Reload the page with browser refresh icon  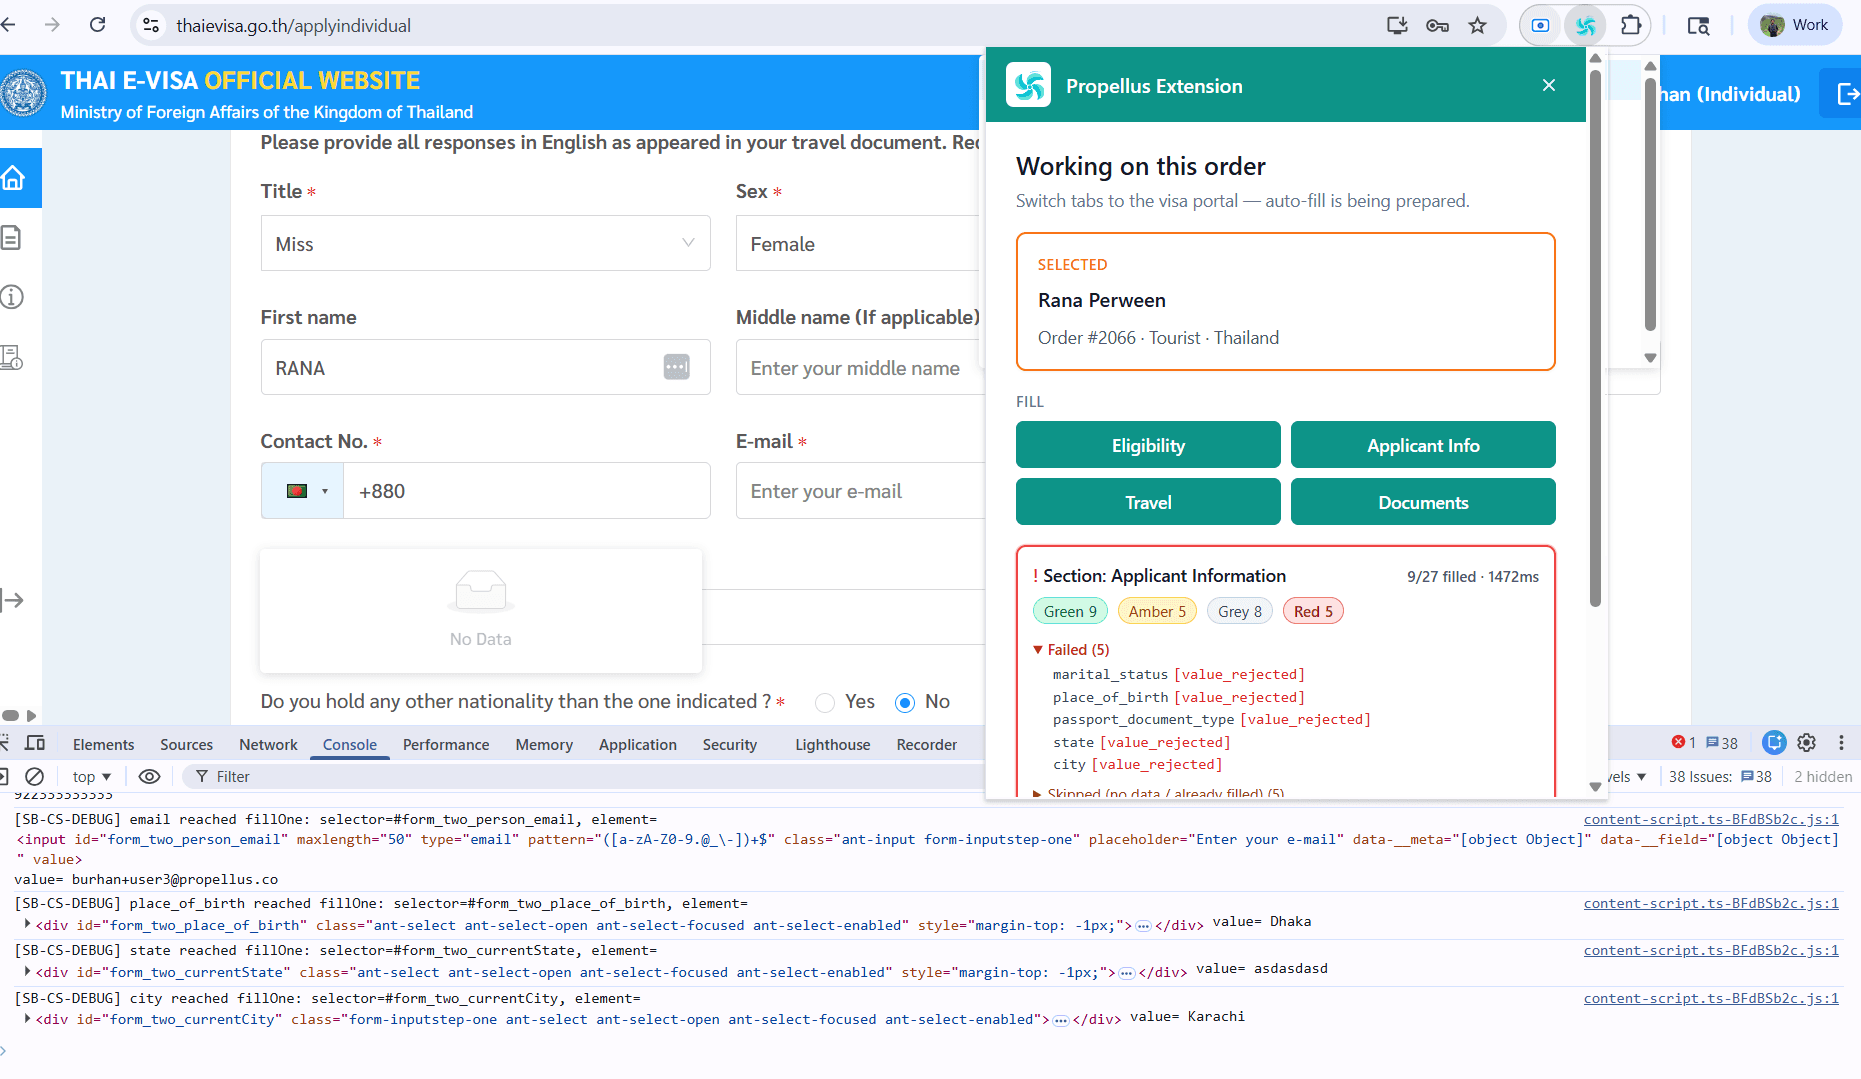click(98, 25)
